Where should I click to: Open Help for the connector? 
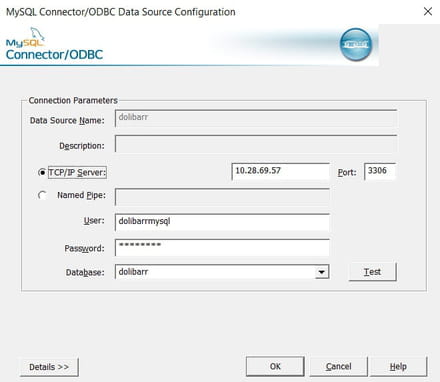click(398, 366)
